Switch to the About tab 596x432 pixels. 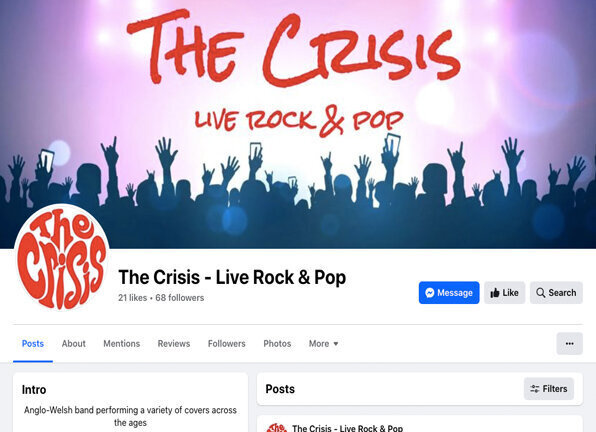pos(74,343)
